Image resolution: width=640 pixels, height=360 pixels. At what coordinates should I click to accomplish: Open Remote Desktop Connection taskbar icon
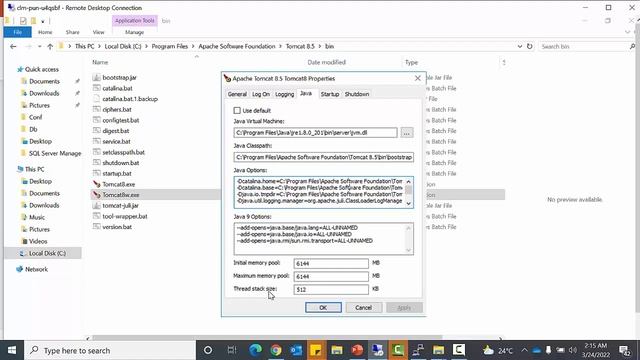378,350
